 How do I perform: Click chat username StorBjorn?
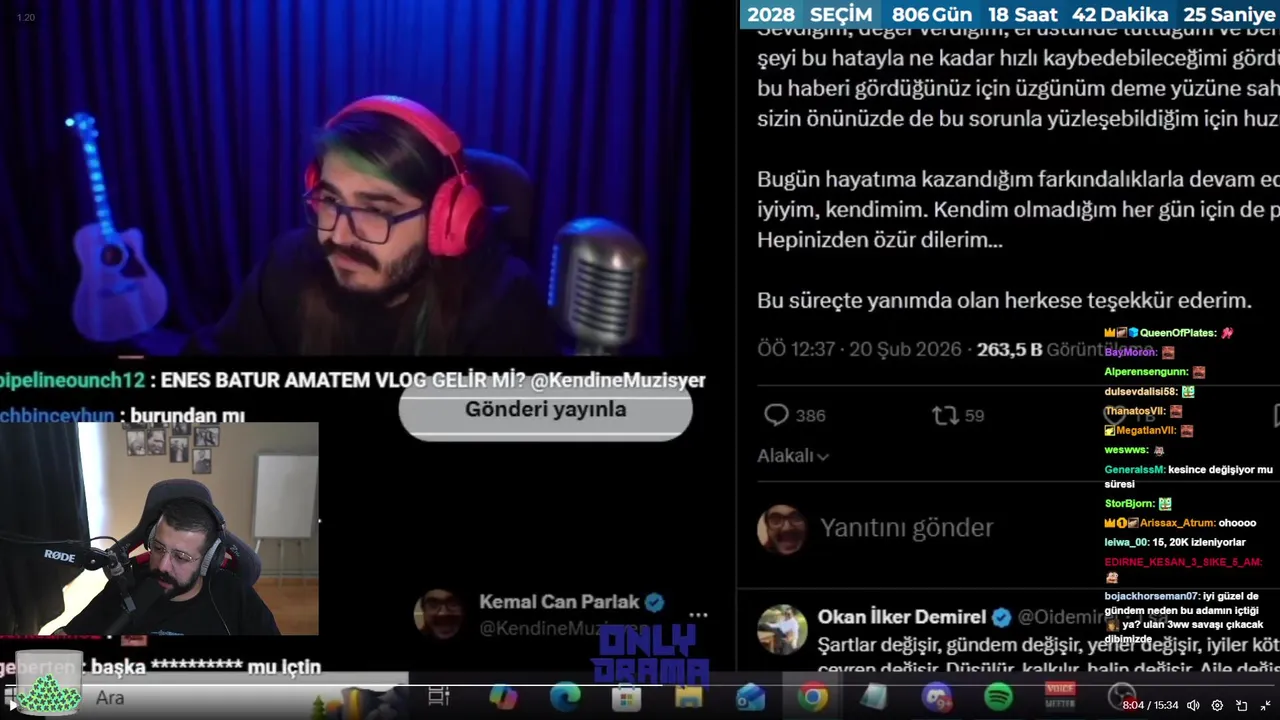pos(1130,503)
